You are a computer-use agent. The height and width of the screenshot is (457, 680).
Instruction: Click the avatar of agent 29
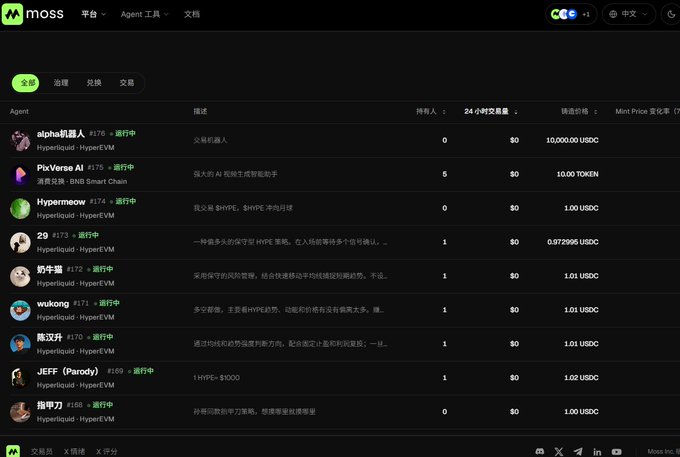click(x=20, y=242)
